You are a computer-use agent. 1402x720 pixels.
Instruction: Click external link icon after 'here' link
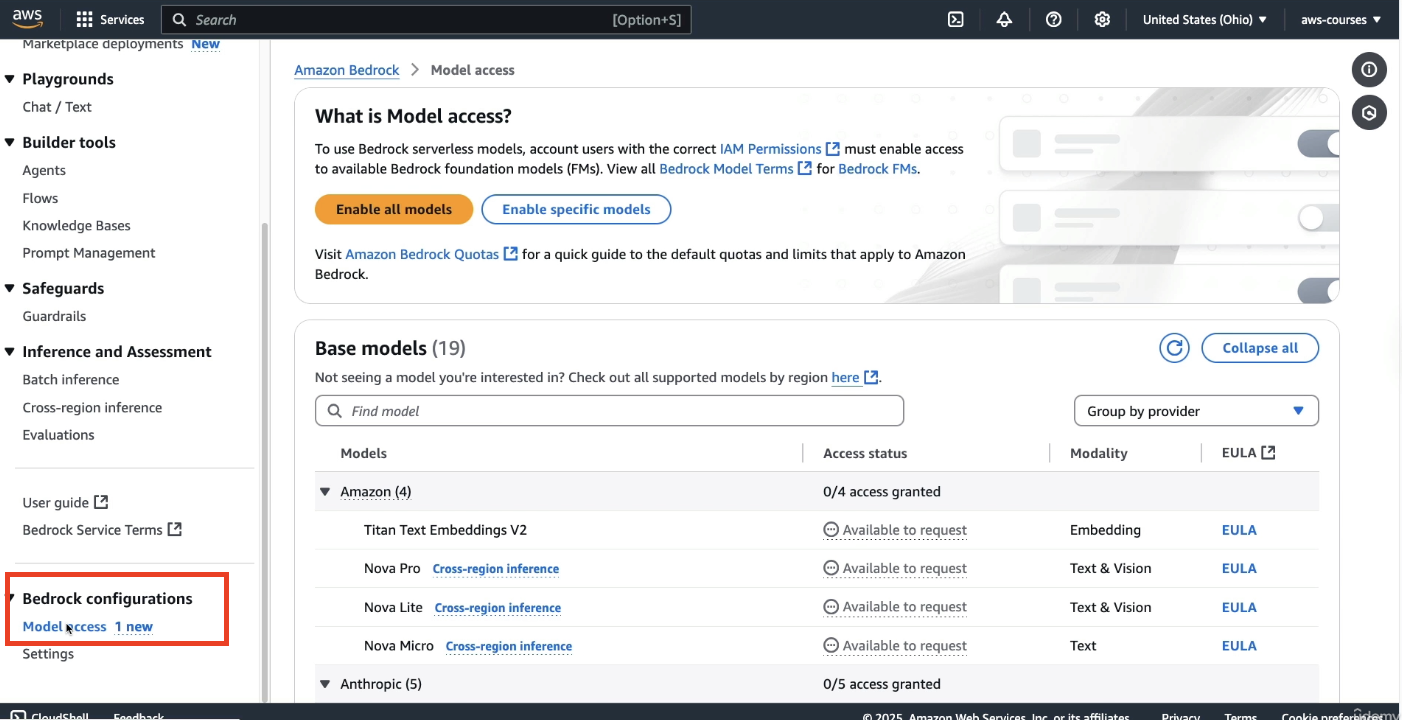(871, 377)
